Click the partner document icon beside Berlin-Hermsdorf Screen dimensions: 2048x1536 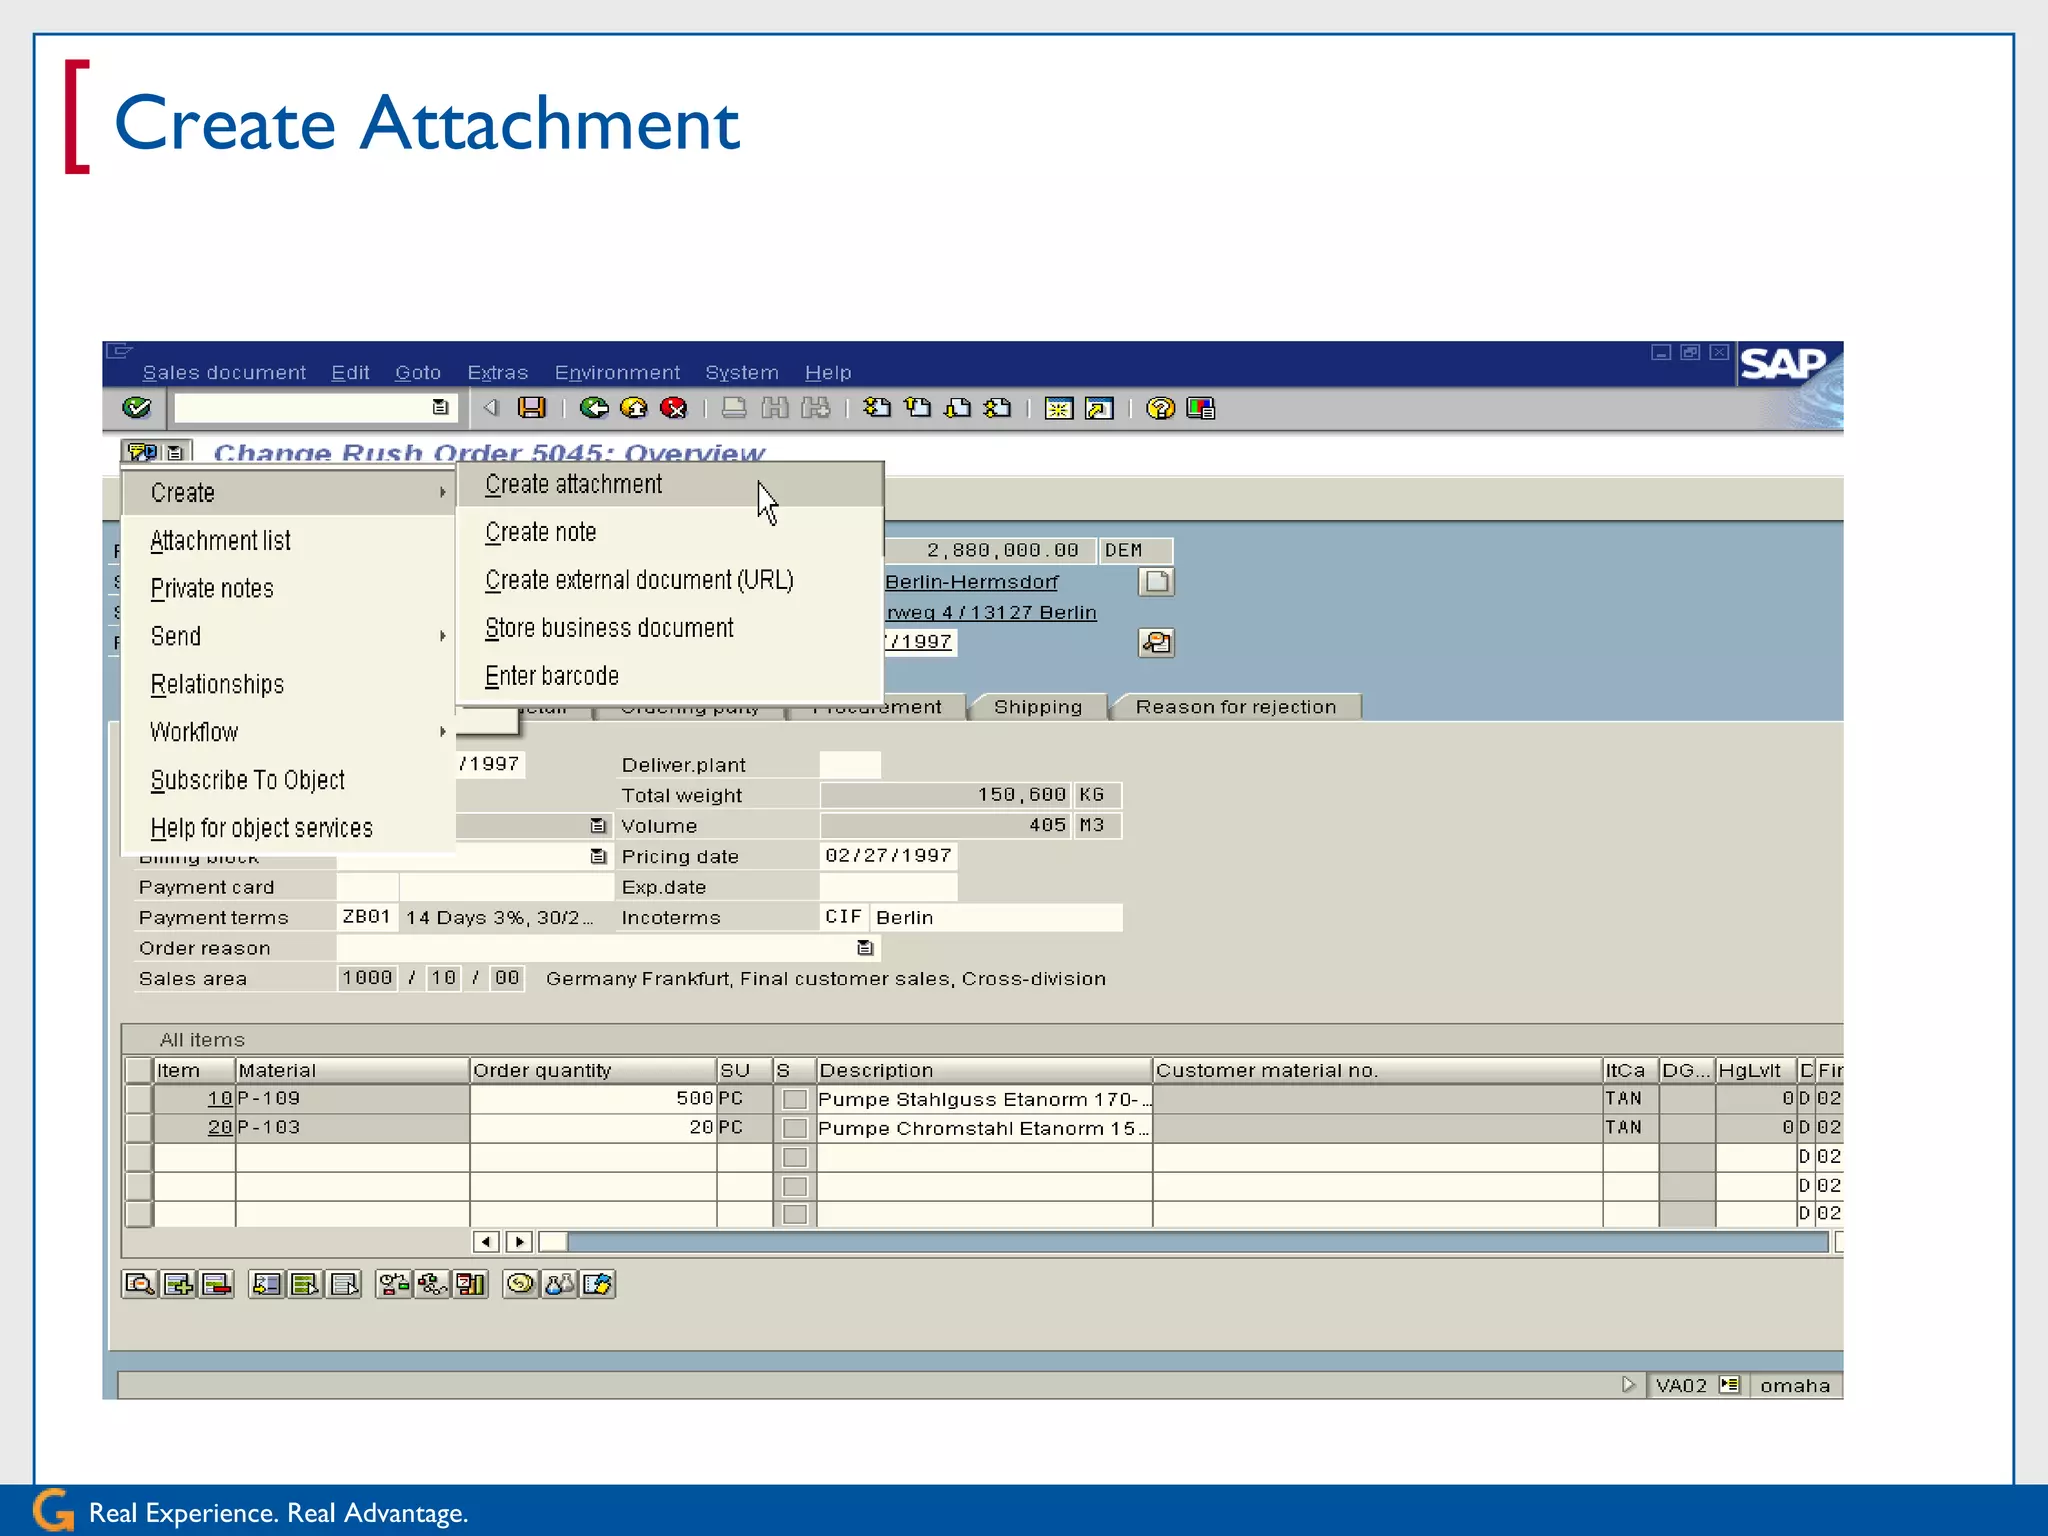[x=1156, y=582]
